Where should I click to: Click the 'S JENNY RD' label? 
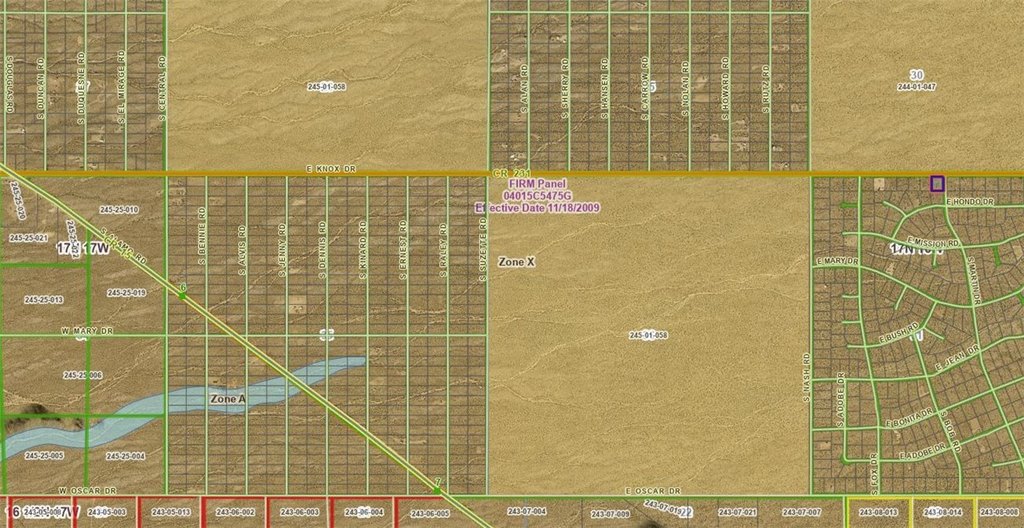pos(283,250)
